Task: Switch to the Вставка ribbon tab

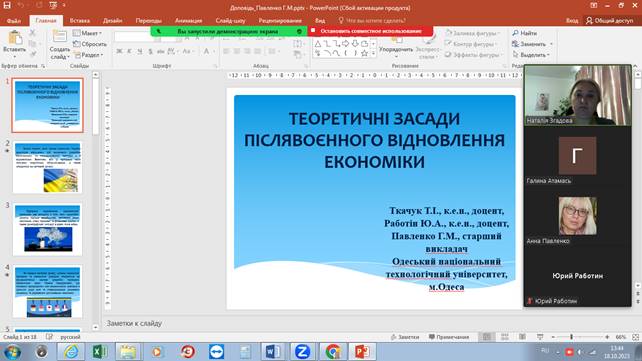Action: (x=79, y=20)
